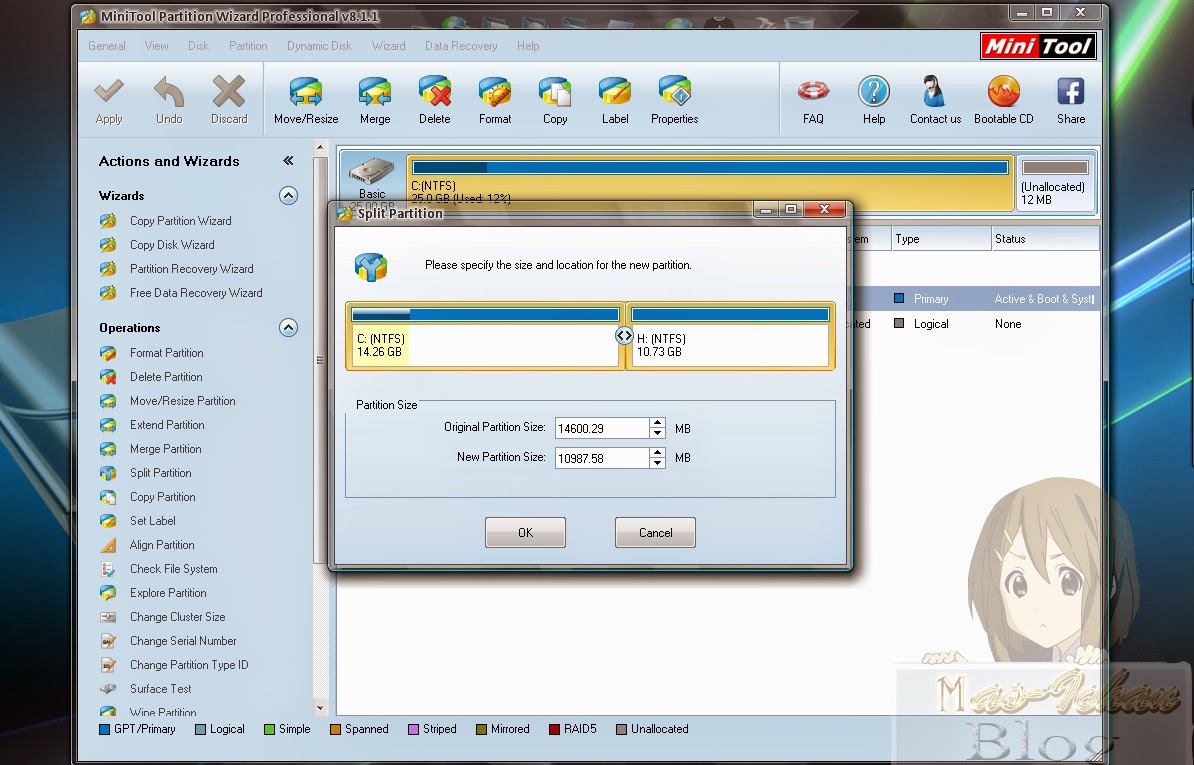1194x765 pixels.
Task: Launch the Copy Partition Wizard
Action: [180, 221]
